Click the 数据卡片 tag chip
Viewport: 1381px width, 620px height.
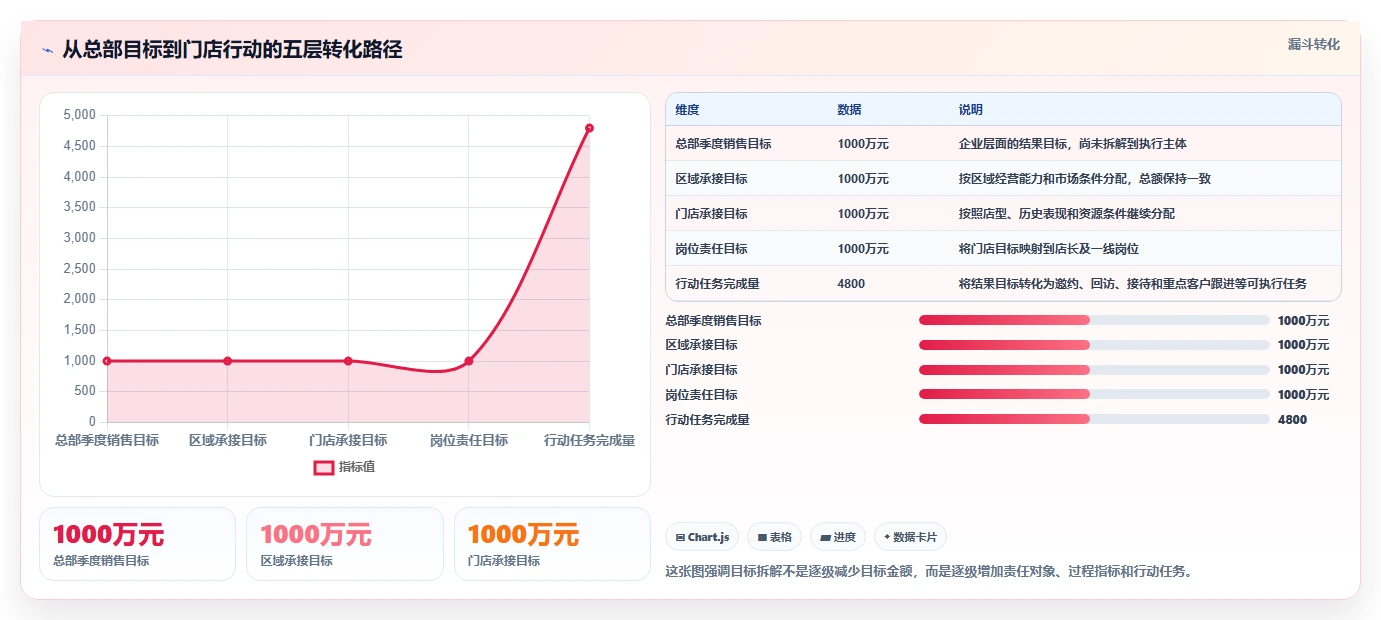(910, 537)
